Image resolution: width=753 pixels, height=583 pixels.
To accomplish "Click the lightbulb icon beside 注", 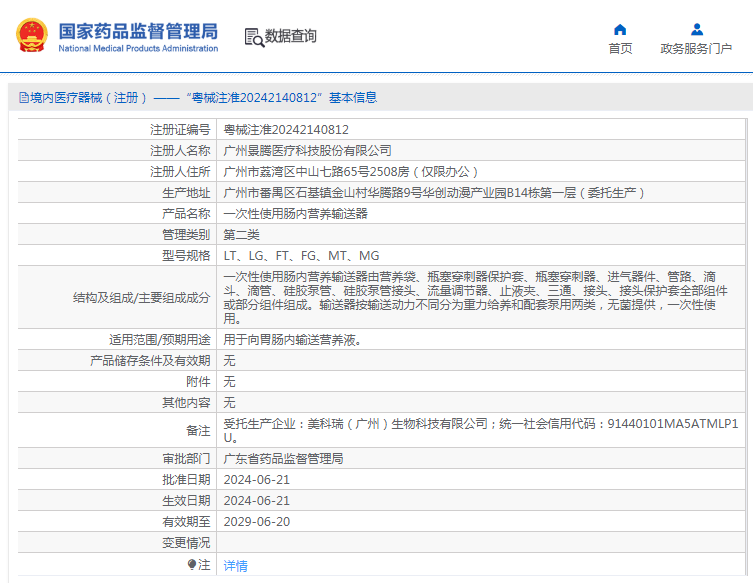I will click(x=192, y=564).
